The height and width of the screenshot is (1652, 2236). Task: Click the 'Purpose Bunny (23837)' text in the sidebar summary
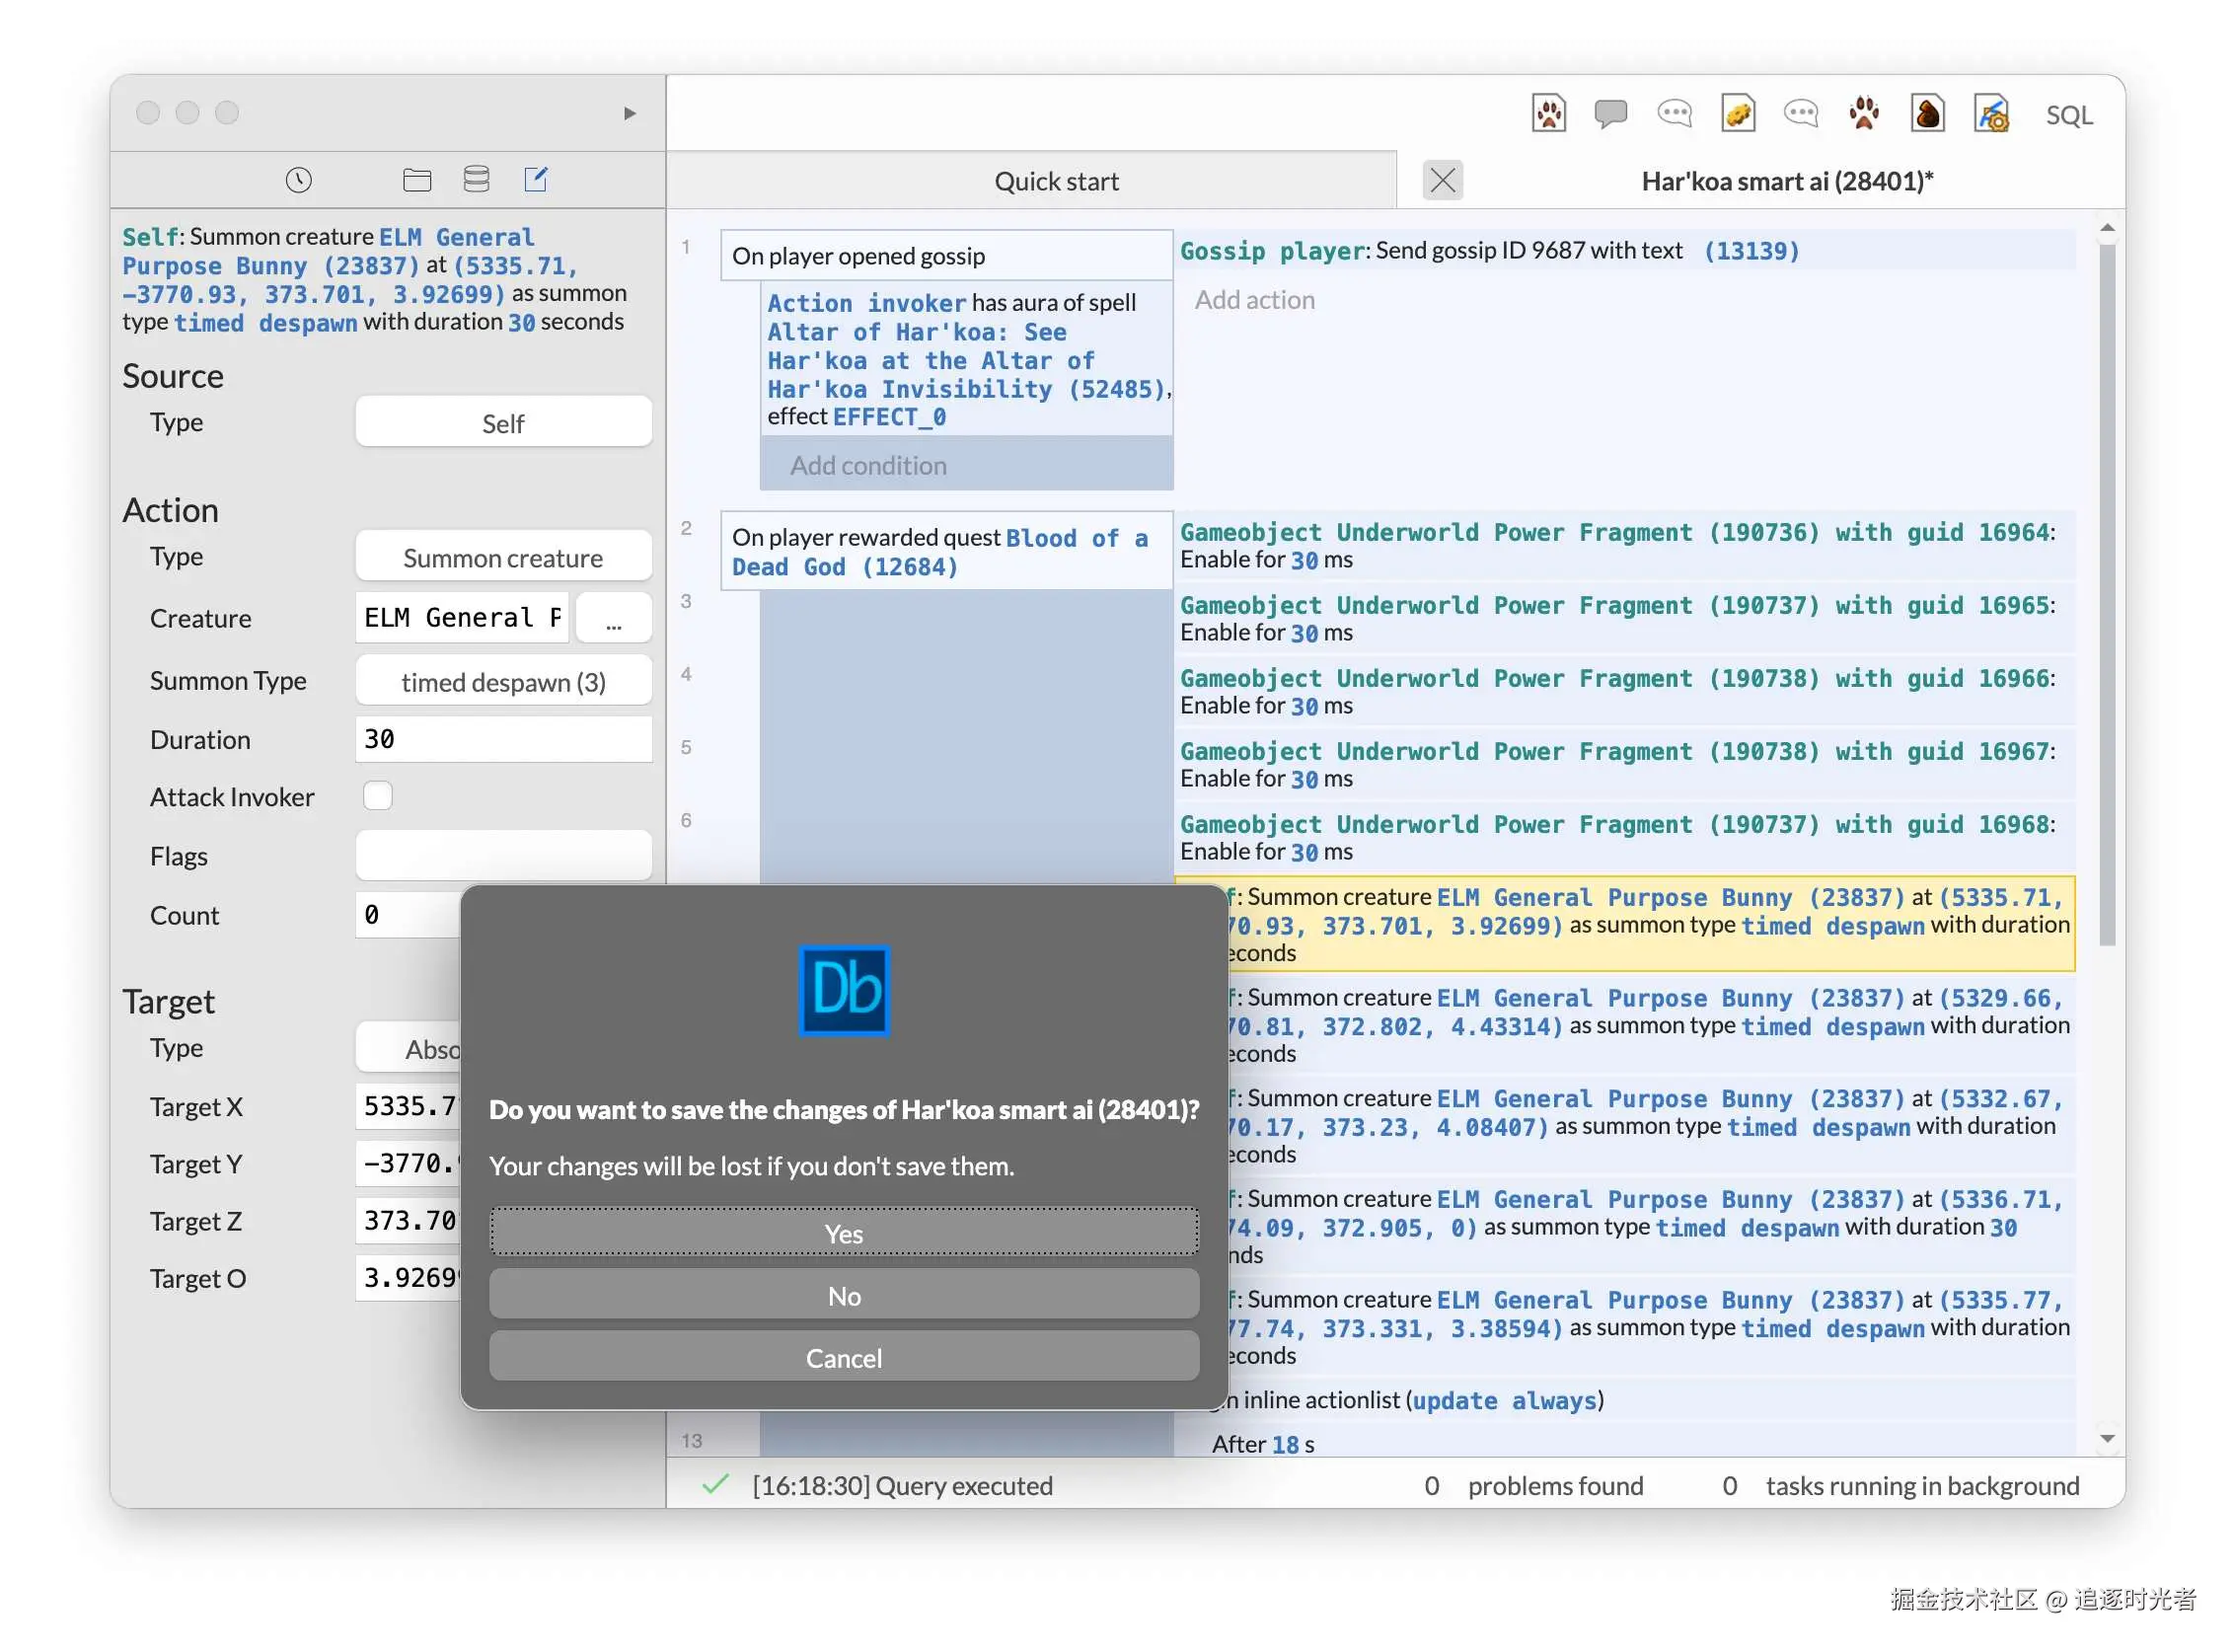271,267
